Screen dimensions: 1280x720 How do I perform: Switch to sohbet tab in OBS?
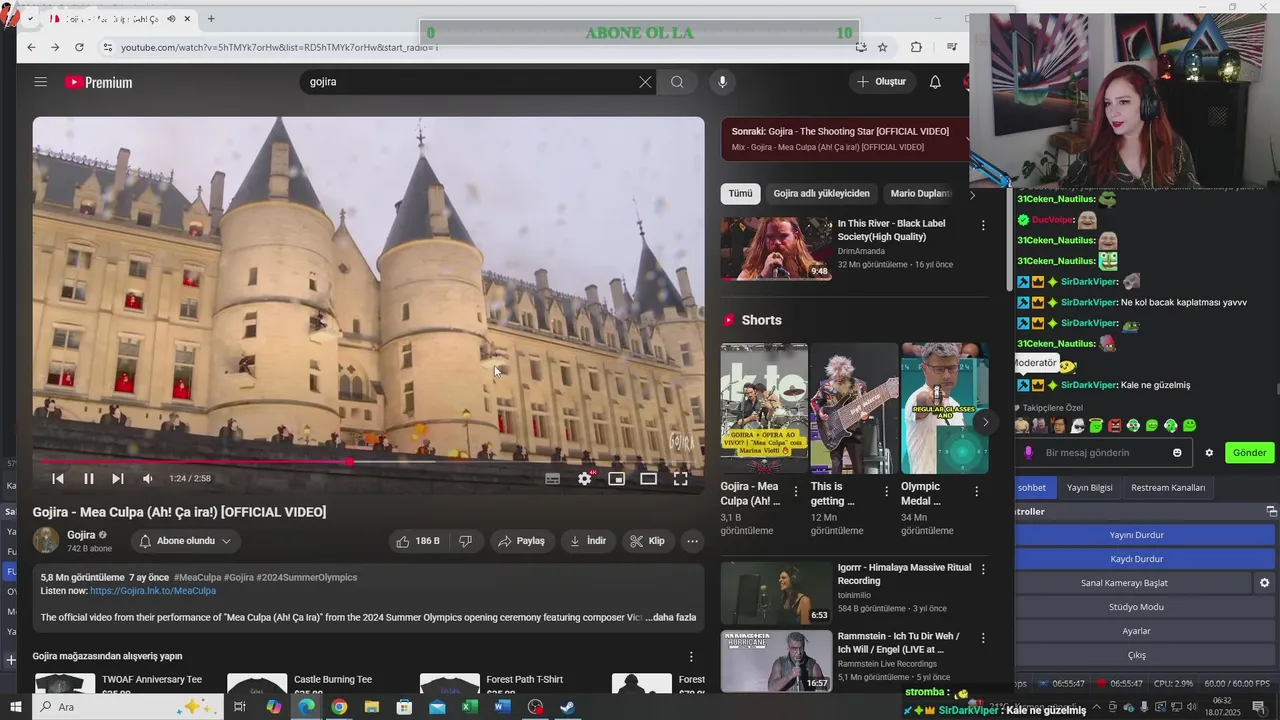[1032, 488]
